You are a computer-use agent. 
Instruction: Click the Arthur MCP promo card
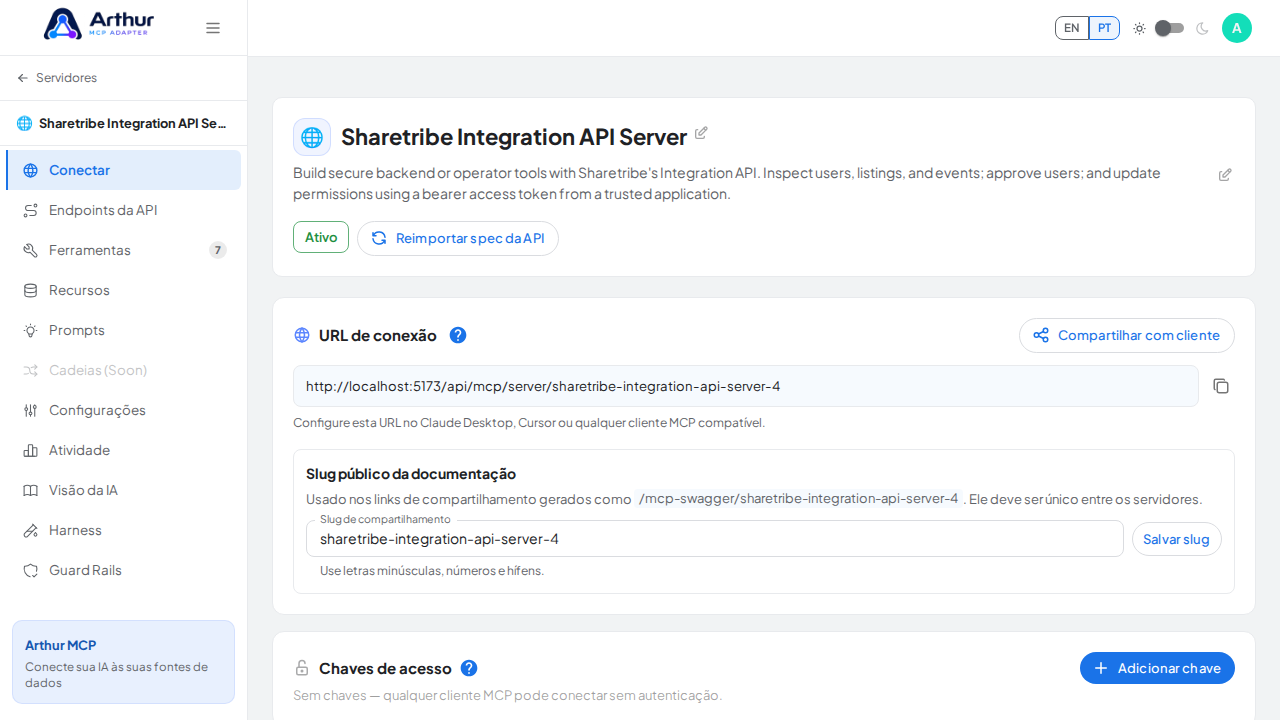[123, 662]
